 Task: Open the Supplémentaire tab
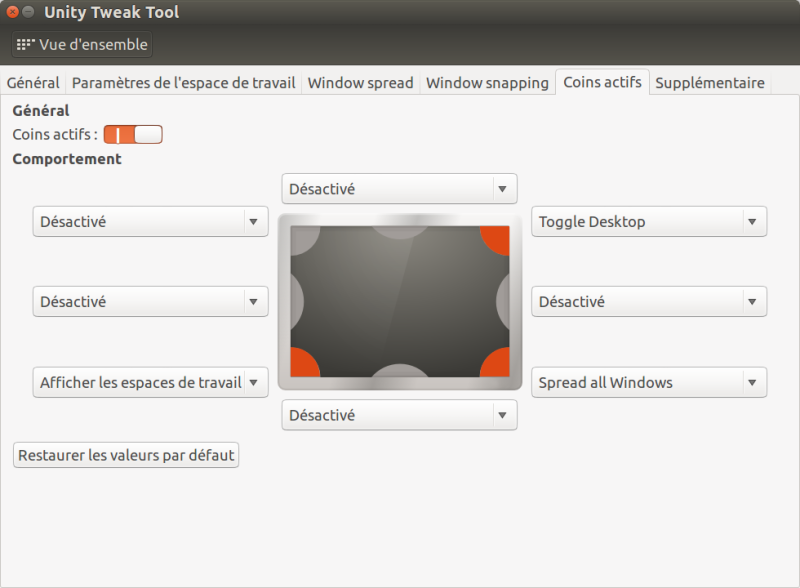[710, 83]
